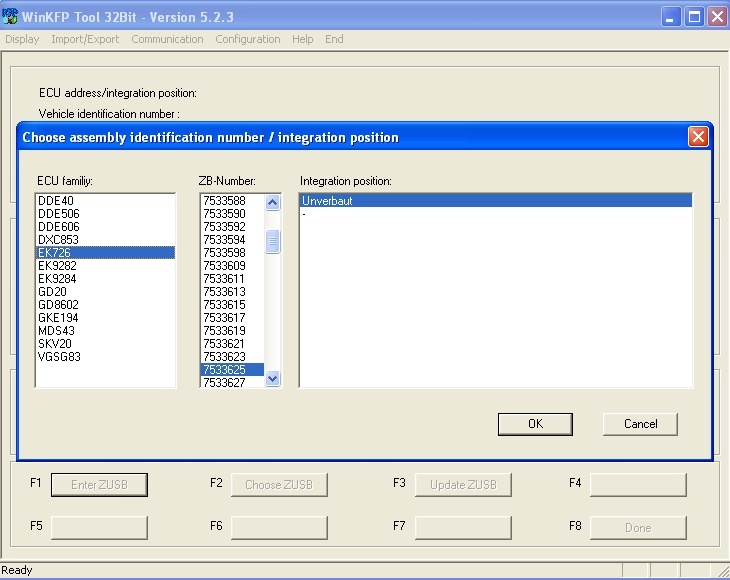Click the empty F5 button
The height and width of the screenshot is (580, 730).
coord(99,527)
